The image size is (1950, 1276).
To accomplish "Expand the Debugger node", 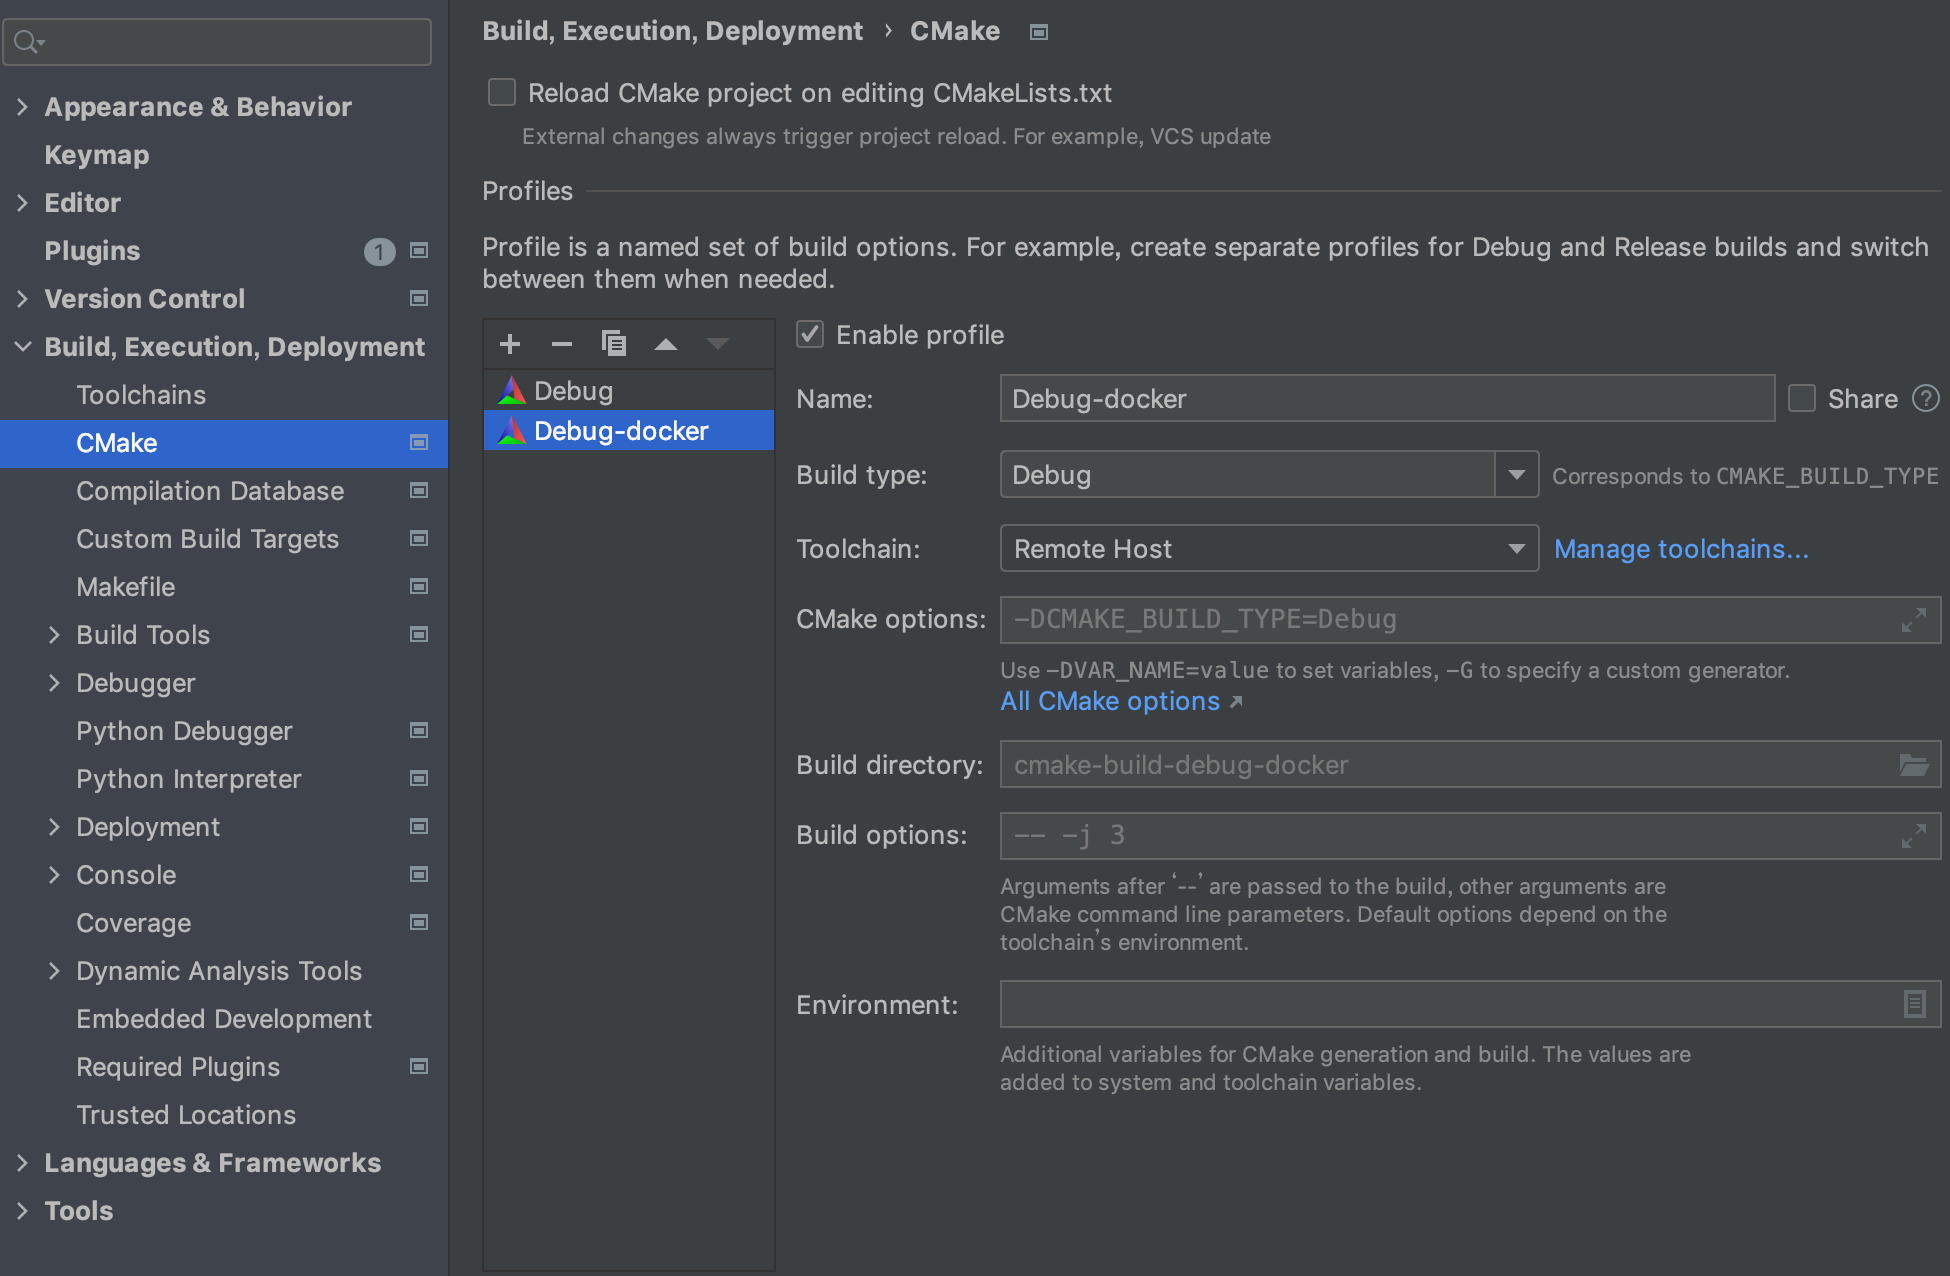I will 55,683.
